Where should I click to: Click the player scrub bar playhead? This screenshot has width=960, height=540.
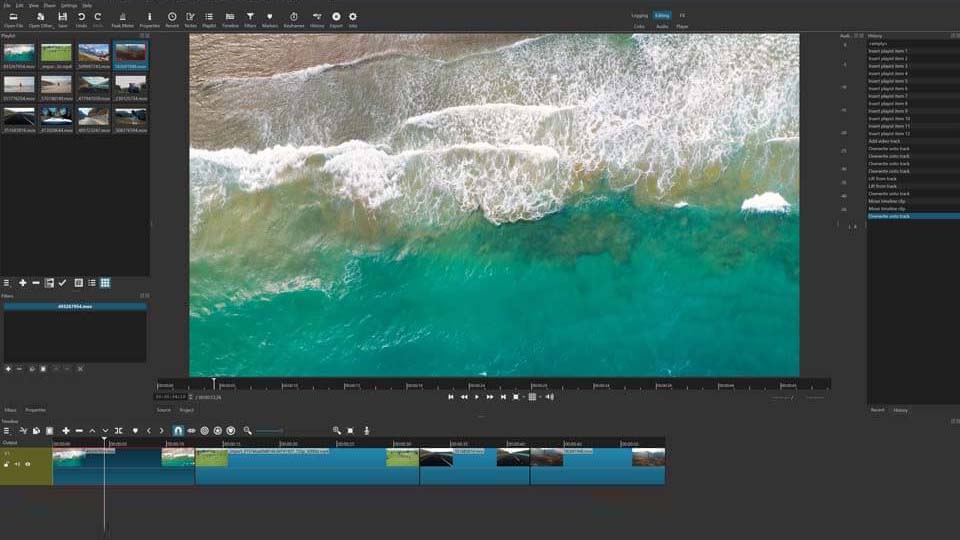coord(214,383)
